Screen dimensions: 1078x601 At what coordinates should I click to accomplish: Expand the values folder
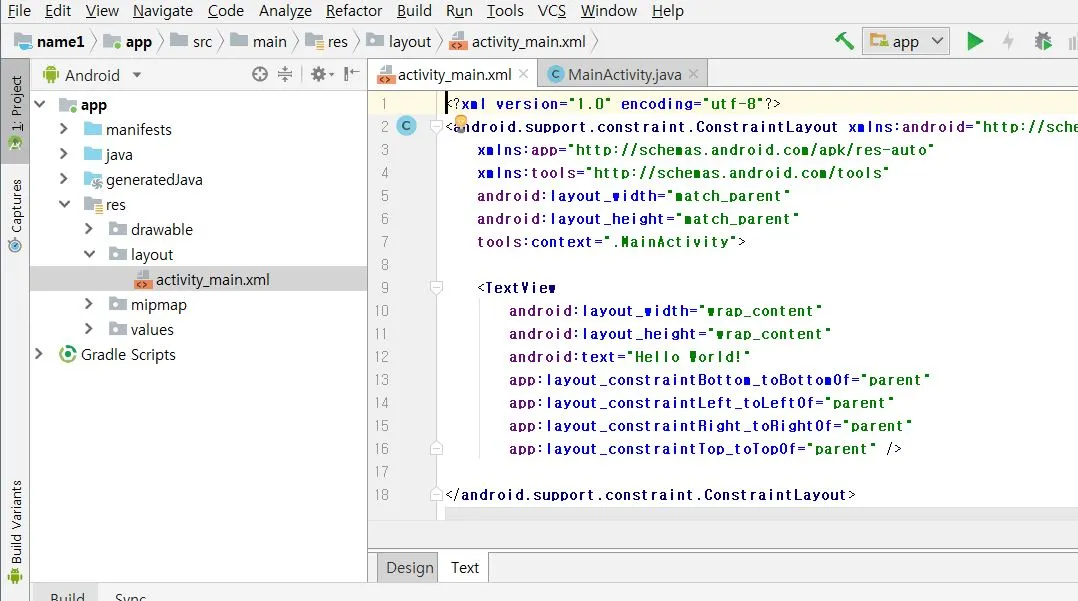tap(89, 329)
